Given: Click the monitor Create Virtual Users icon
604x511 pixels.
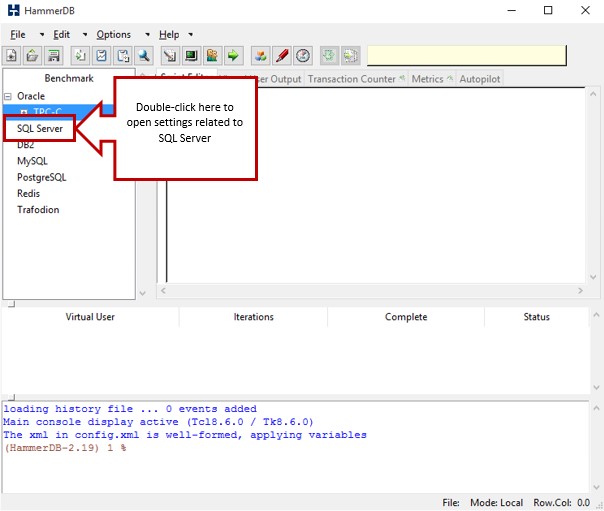Looking at the screenshot, I should 191,56.
